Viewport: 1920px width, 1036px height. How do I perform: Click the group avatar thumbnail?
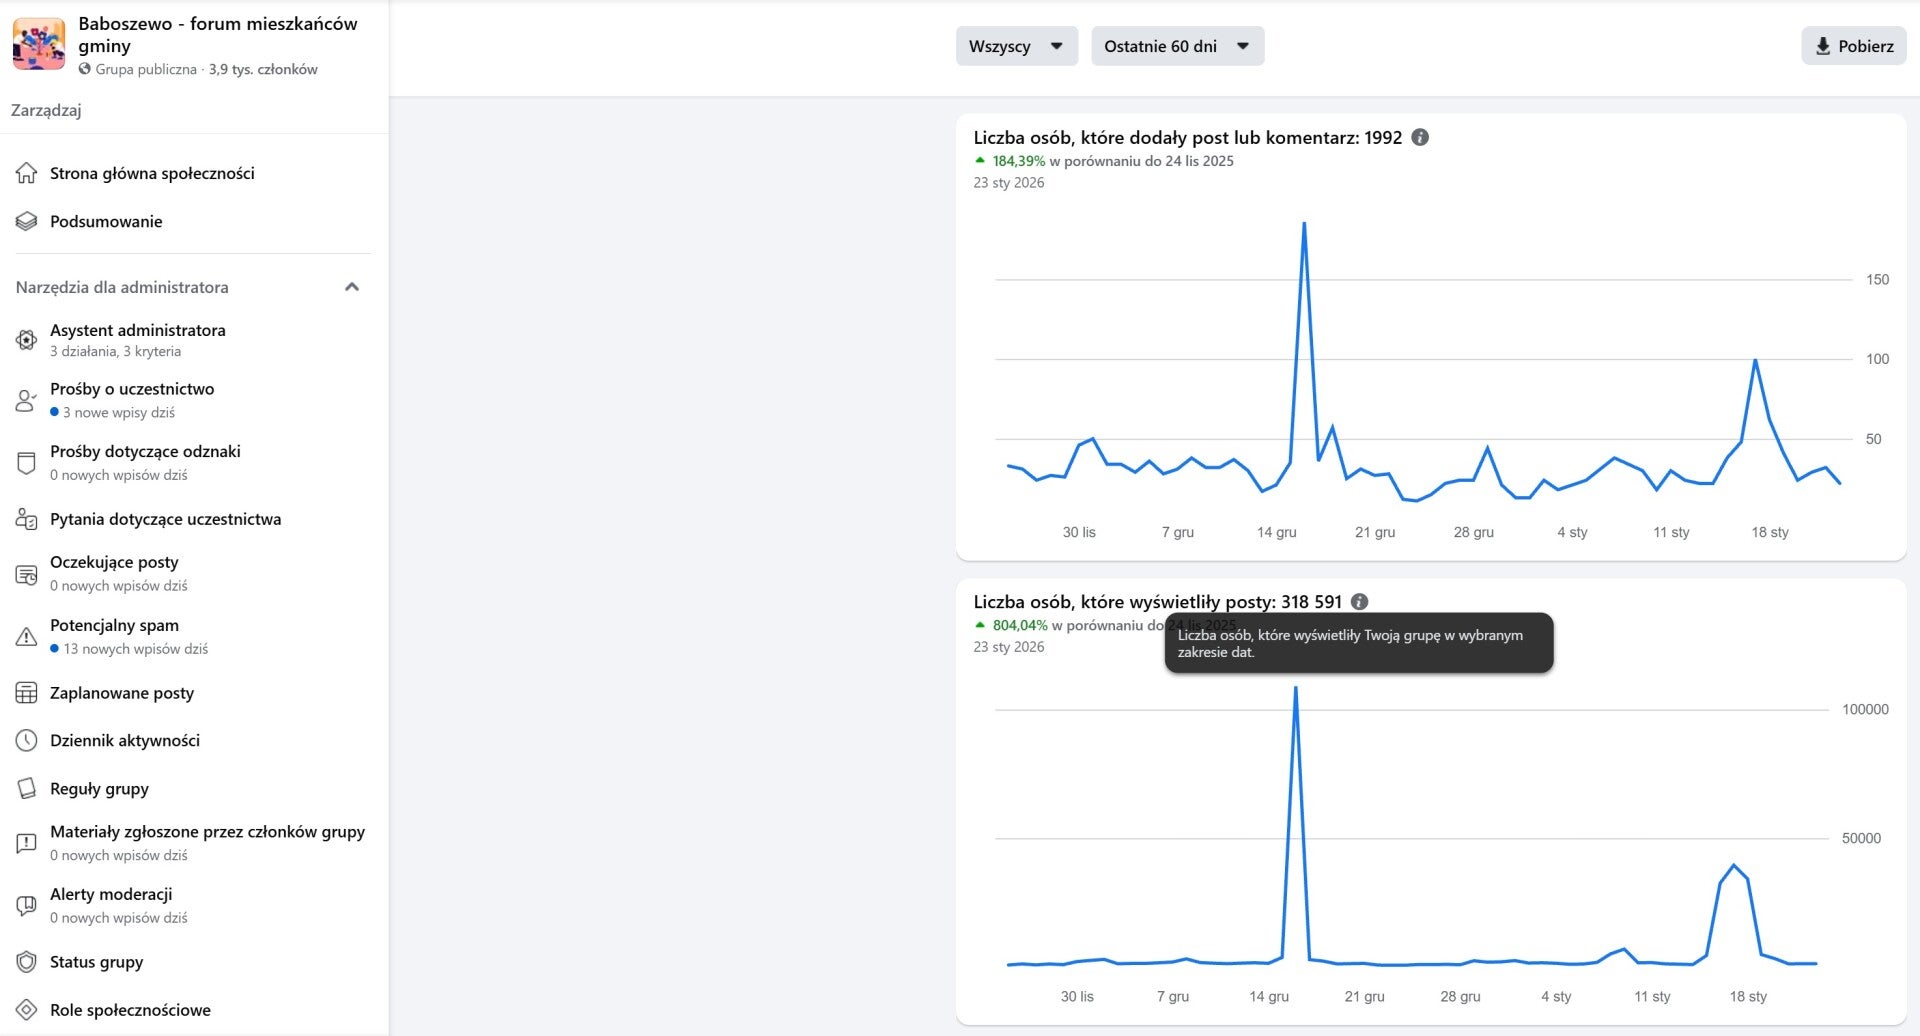39,44
